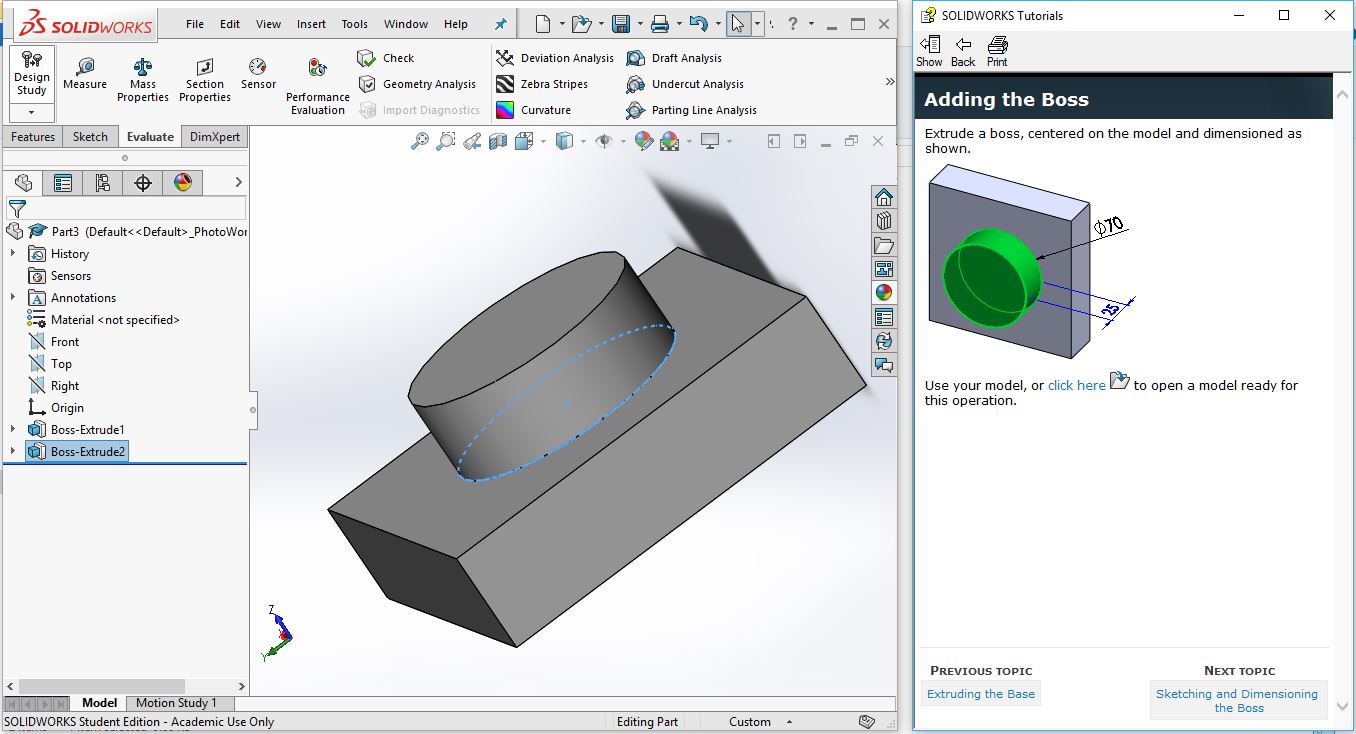Expand more manager tabs arrow
This screenshot has width=1356, height=734.
tap(238, 182)
